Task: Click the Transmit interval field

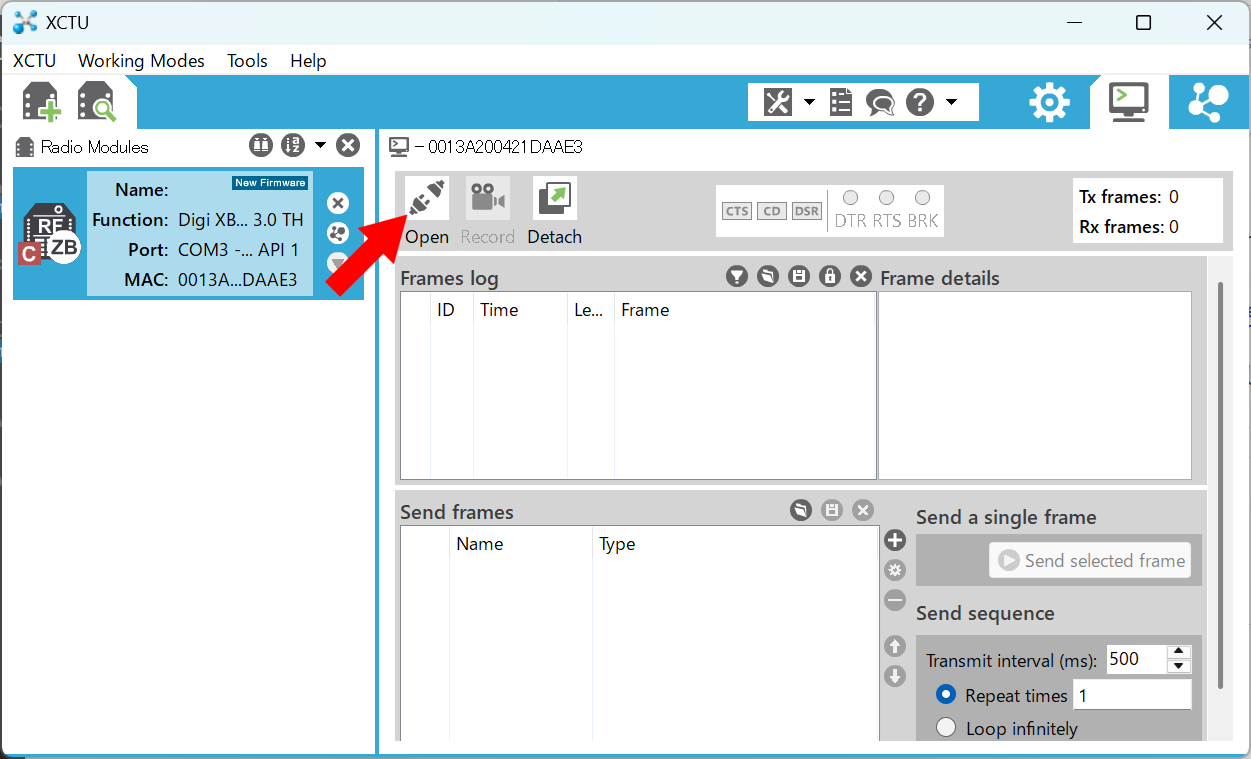Action: (x=1136, y=659)
